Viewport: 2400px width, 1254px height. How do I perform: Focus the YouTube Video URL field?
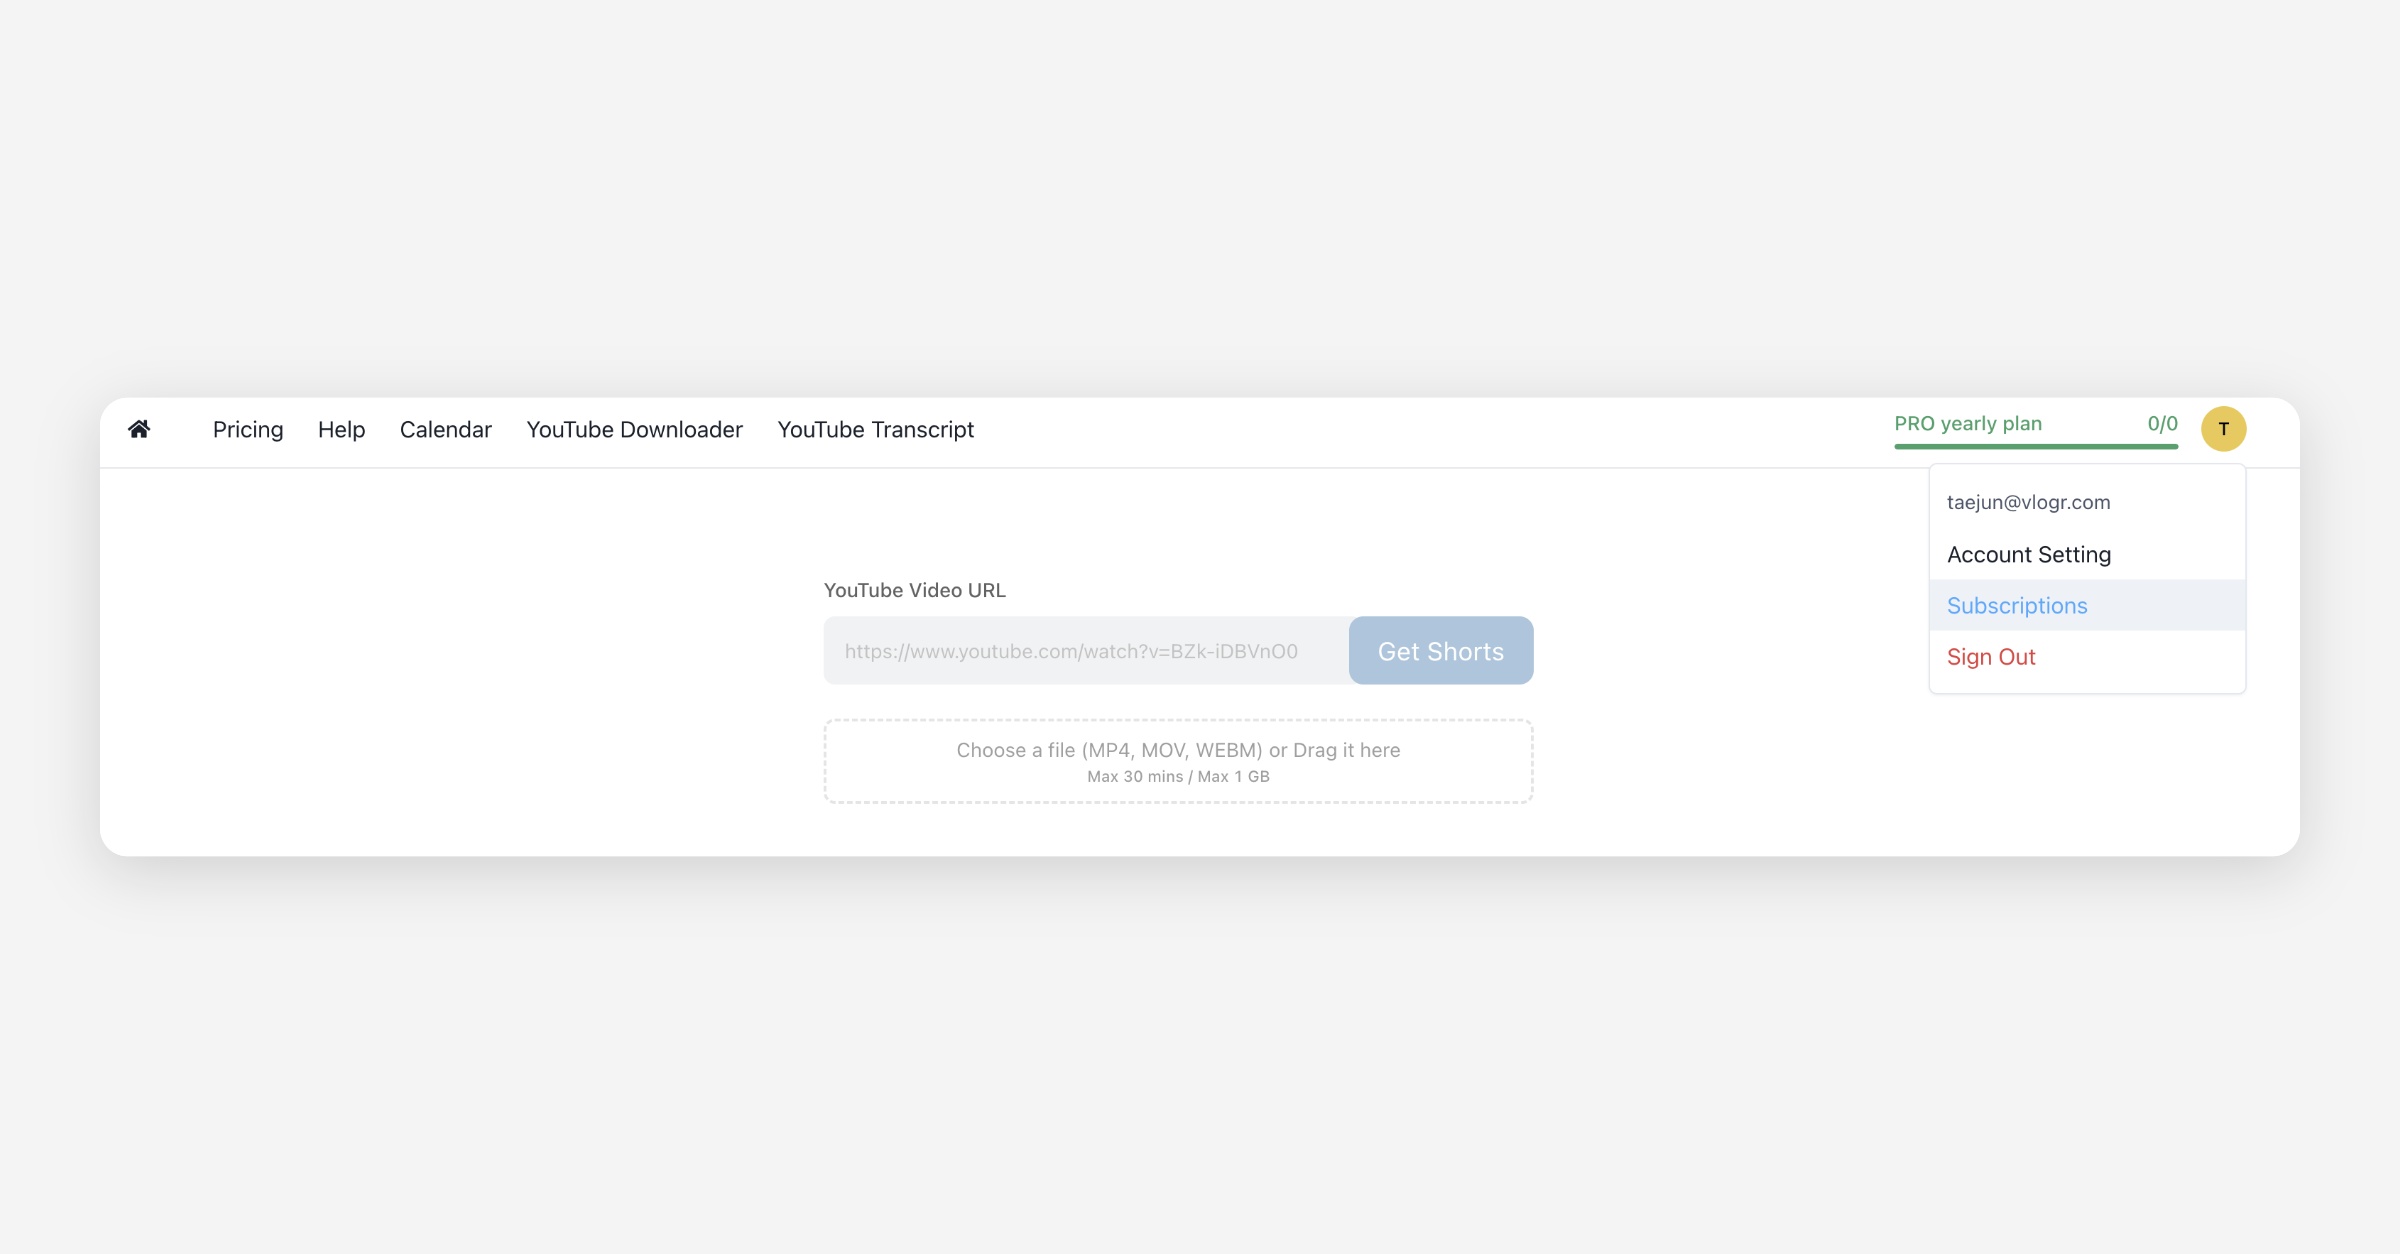[1085, 651]
